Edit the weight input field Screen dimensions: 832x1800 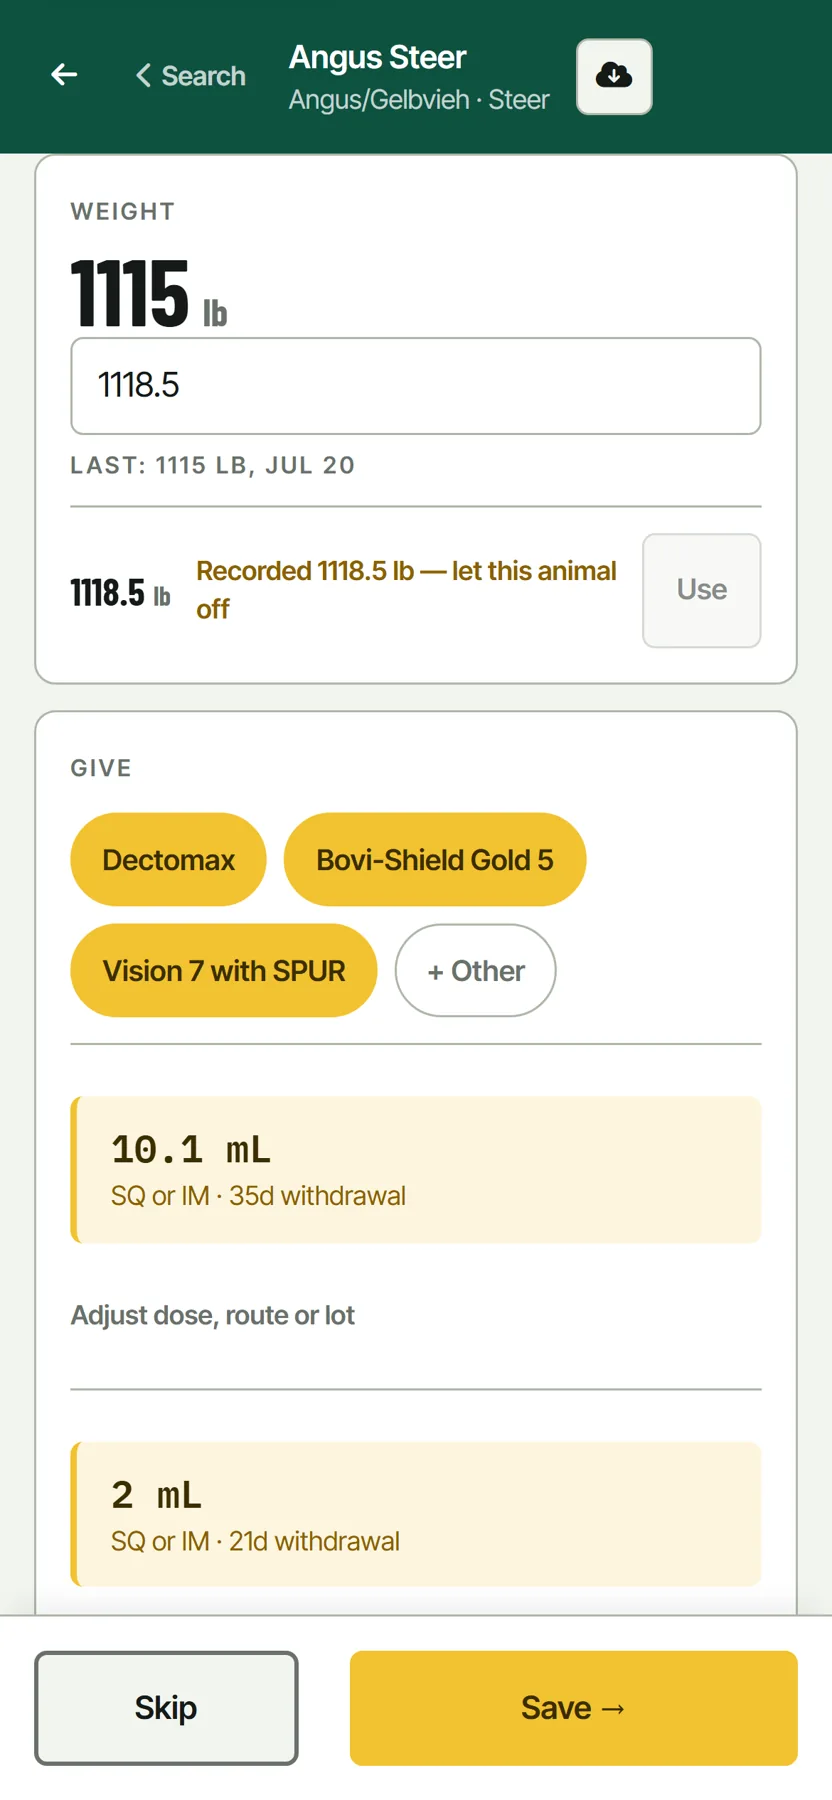coord(416,386)
